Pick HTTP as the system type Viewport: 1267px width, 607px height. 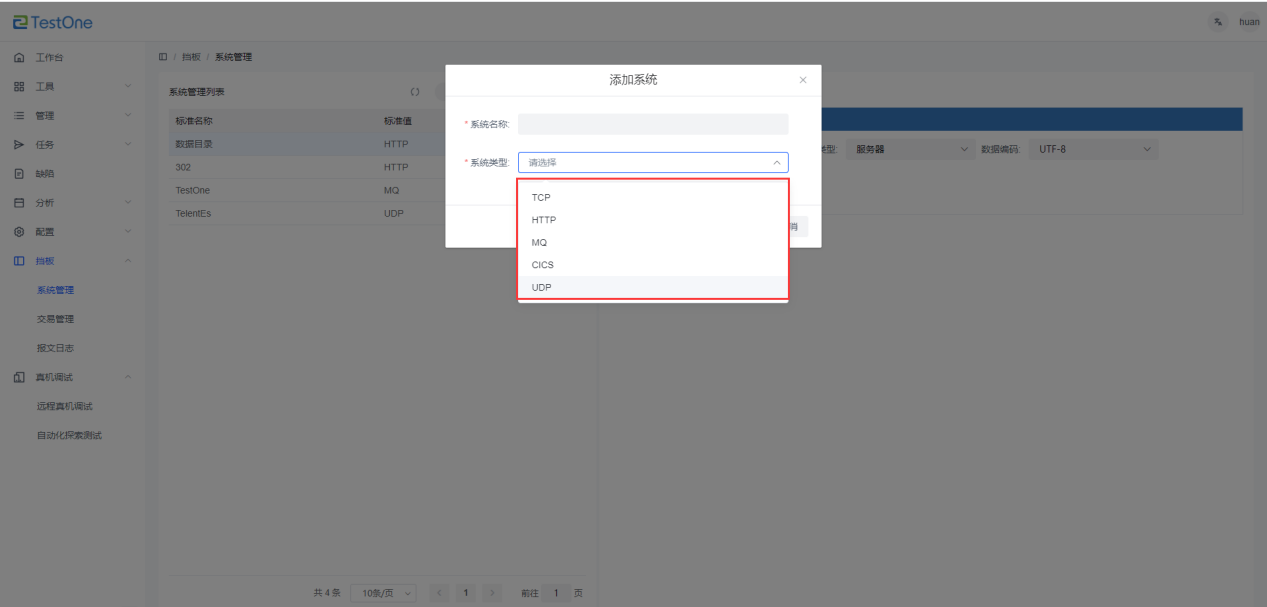(x=544, y=220)
